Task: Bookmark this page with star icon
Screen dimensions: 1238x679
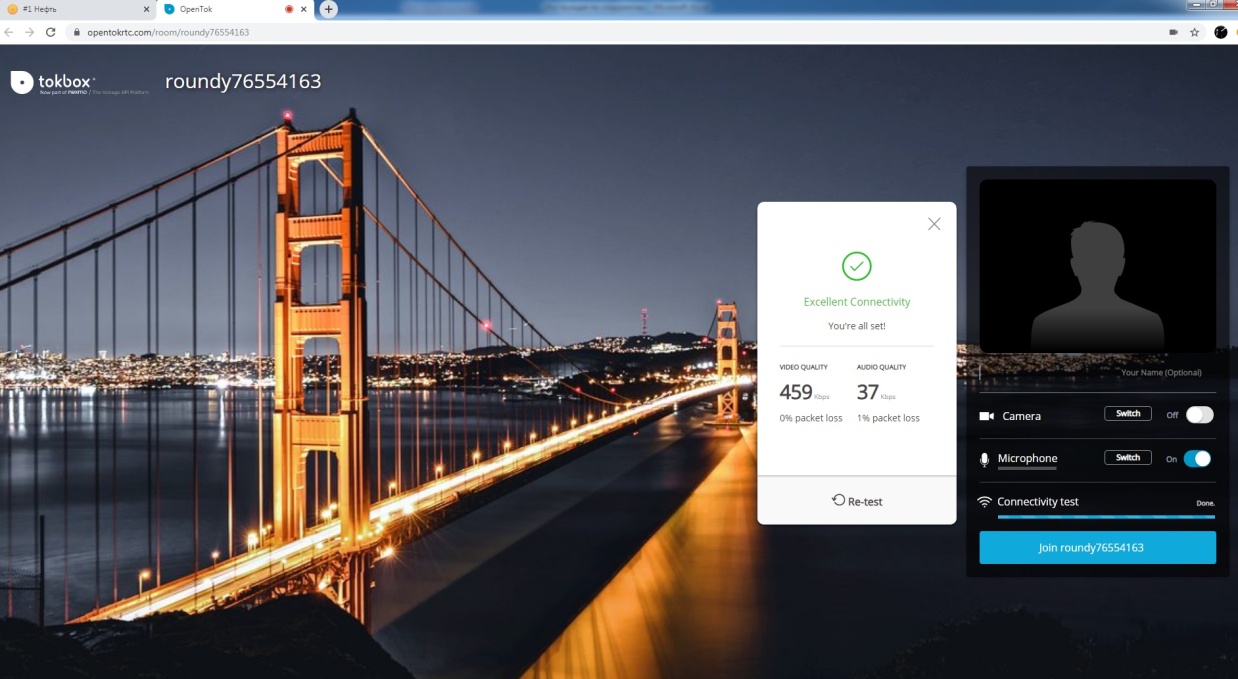Action: [x=1194, y=32]
